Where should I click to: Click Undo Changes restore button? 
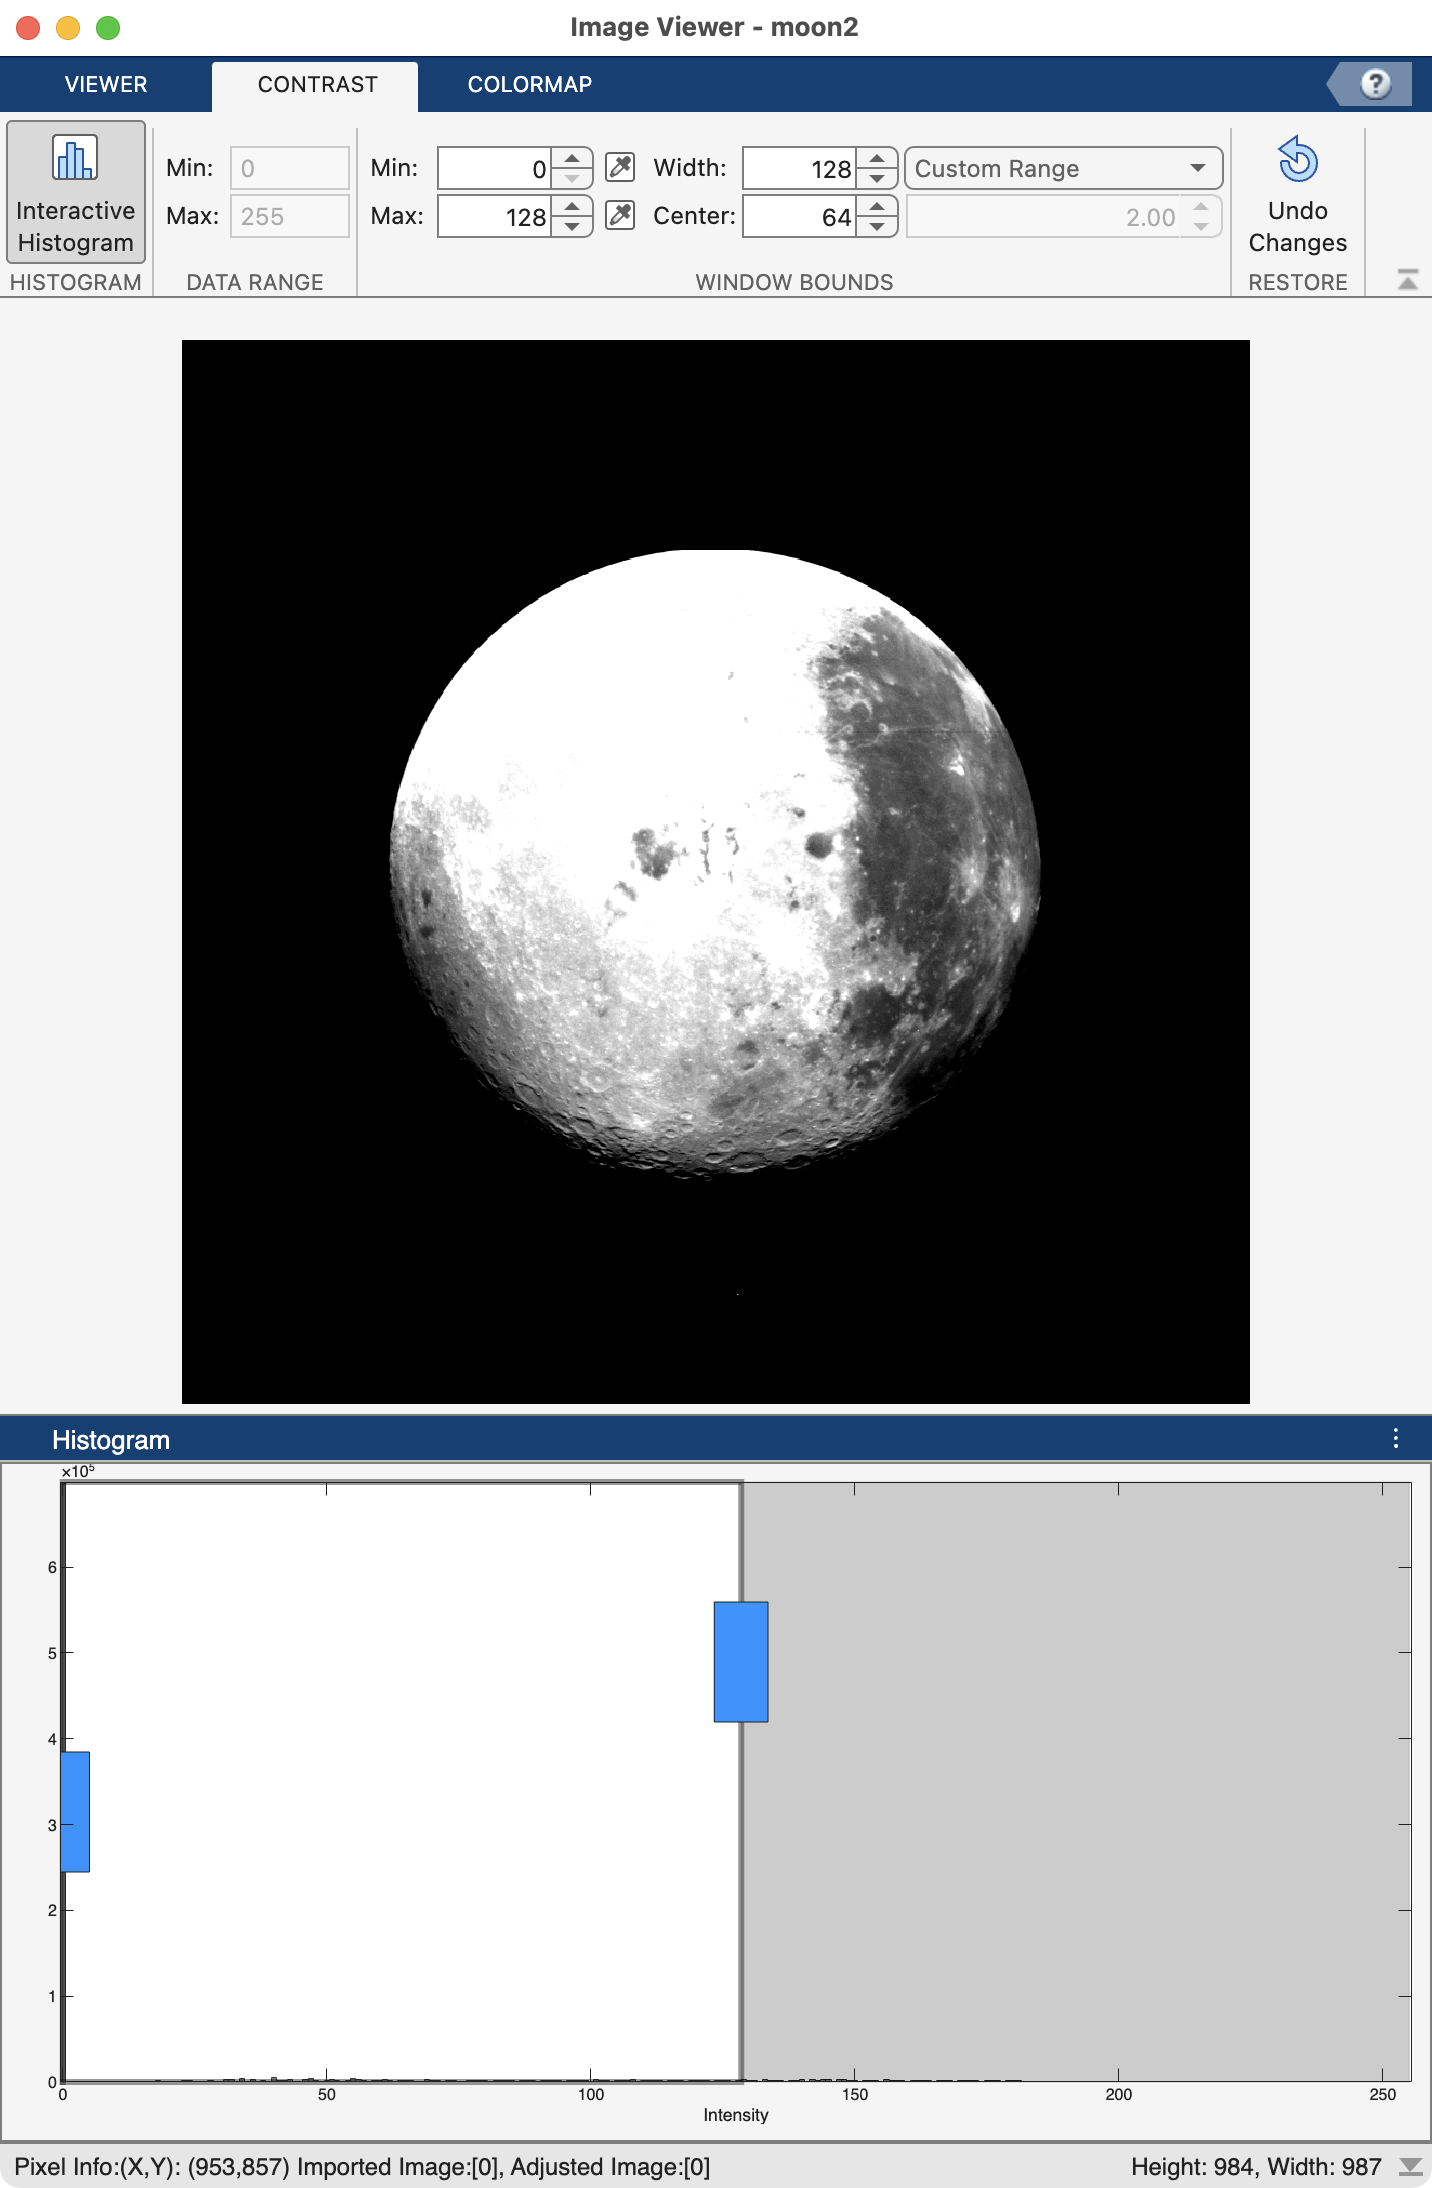tap(1297, 194)
